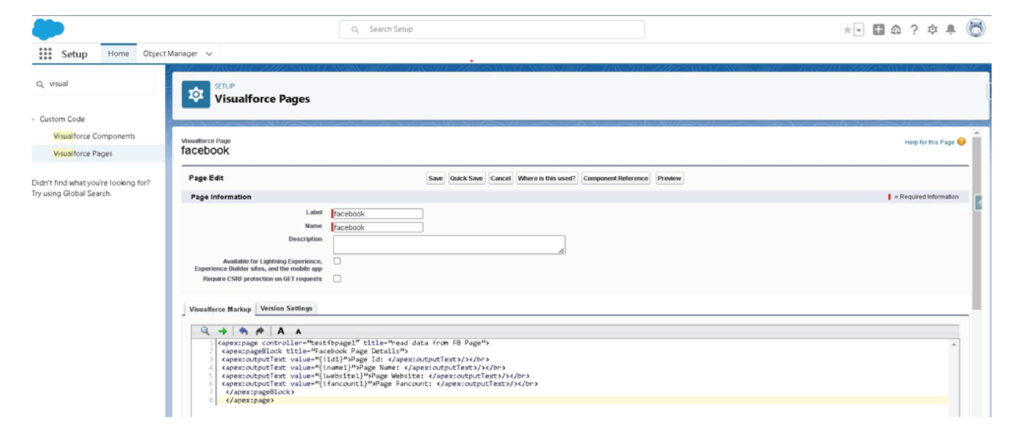Switch to the Visualforce Markup tab
The width and height of the screenshot is (1024, 439).
[220, 309]
